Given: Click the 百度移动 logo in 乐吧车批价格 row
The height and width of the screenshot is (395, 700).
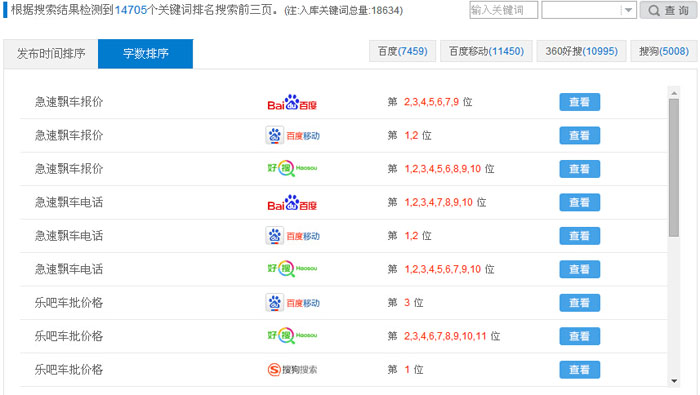Looking at the screenshot, I should [x=293, y=303].
